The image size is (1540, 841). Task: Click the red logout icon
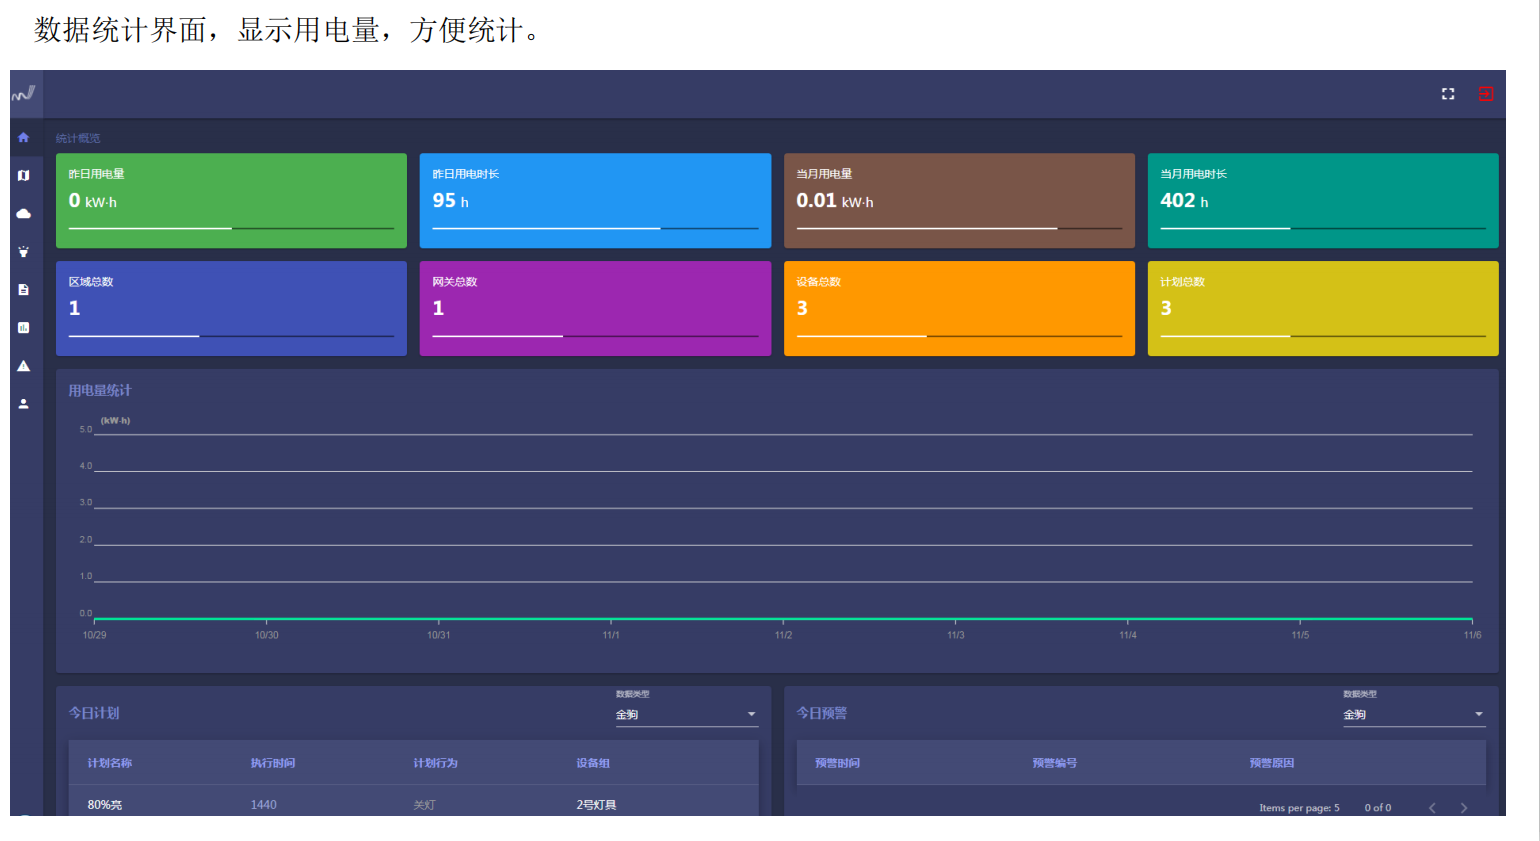[x=1486, y=94]
